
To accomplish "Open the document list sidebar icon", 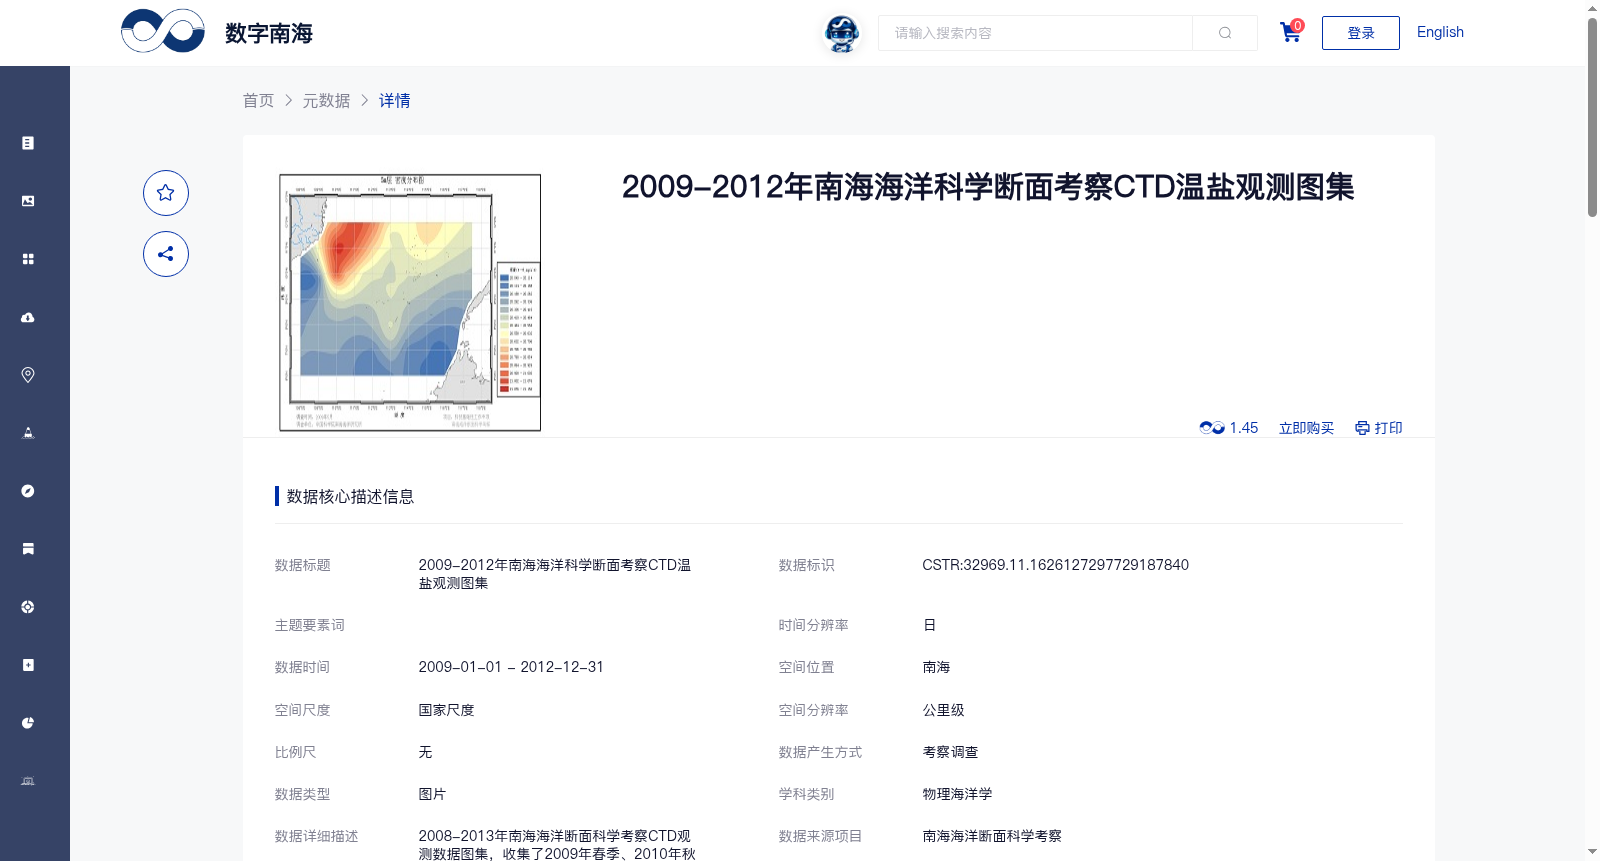I will coord(28,143).
